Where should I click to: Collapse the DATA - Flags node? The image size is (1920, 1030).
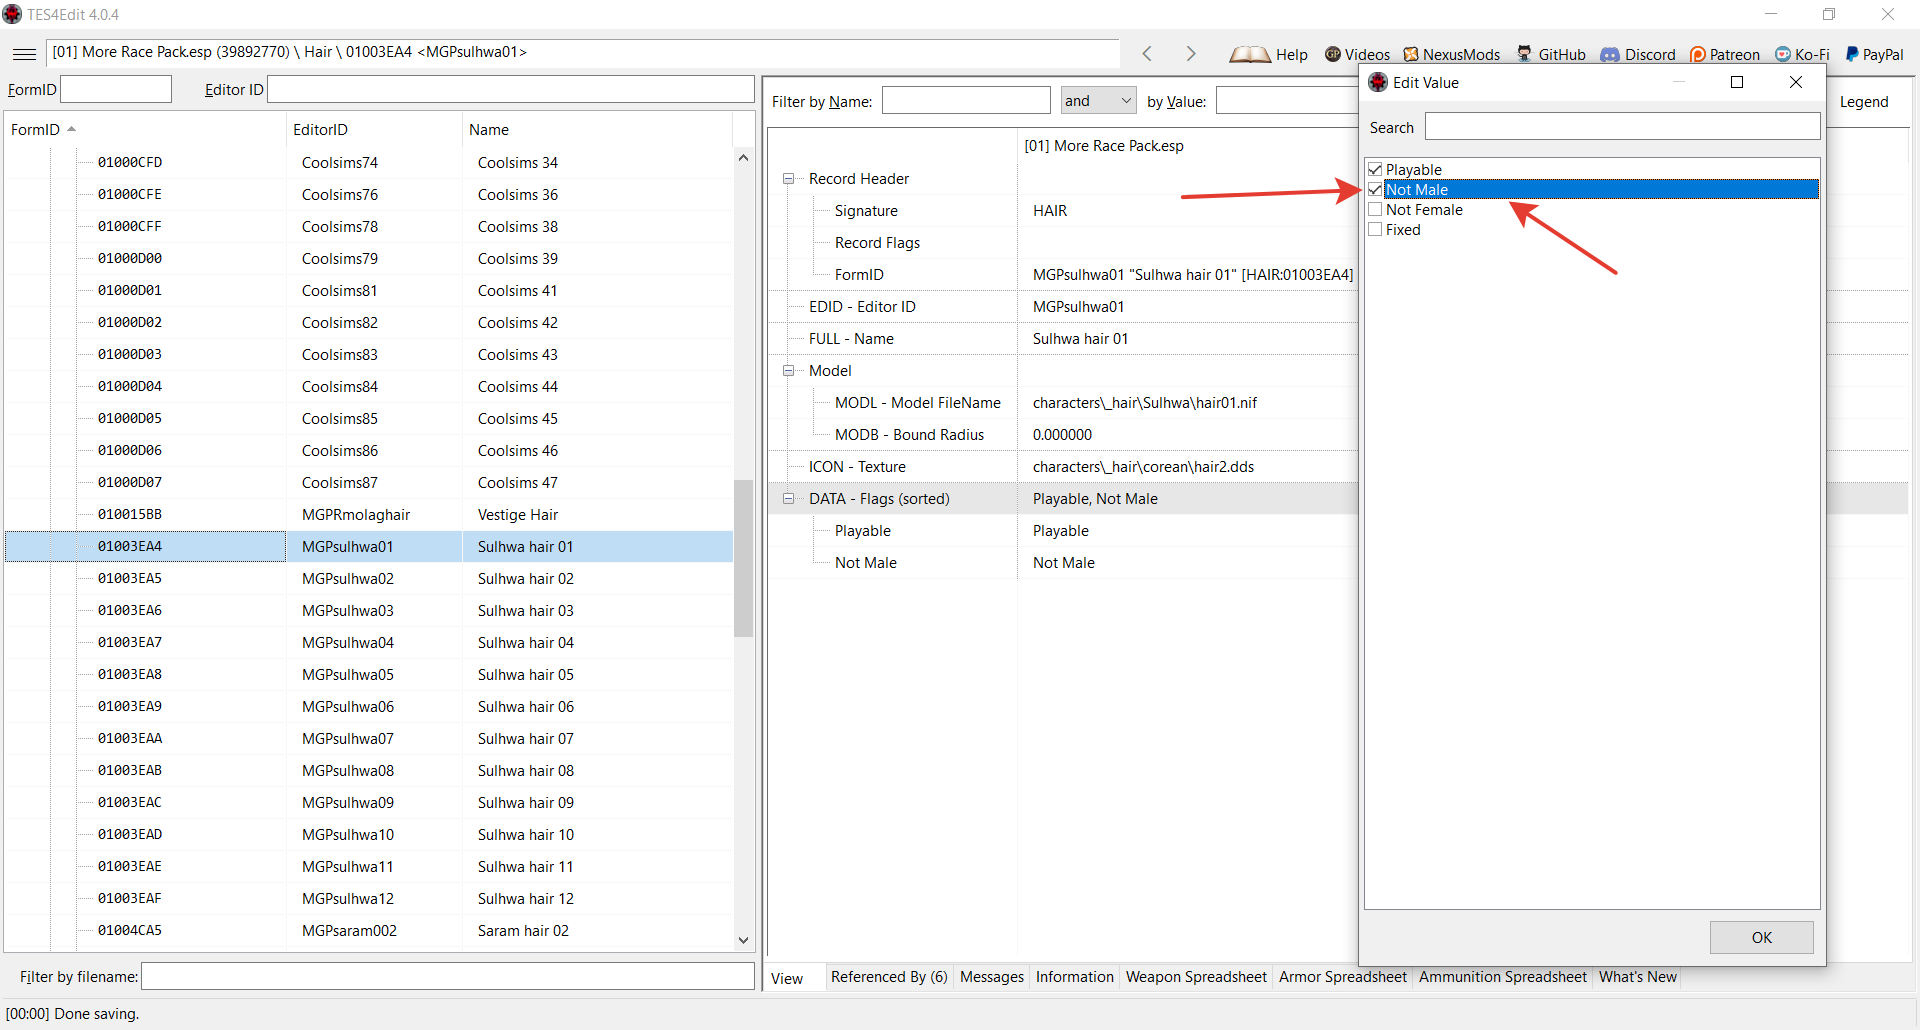(x=789, y=499)
